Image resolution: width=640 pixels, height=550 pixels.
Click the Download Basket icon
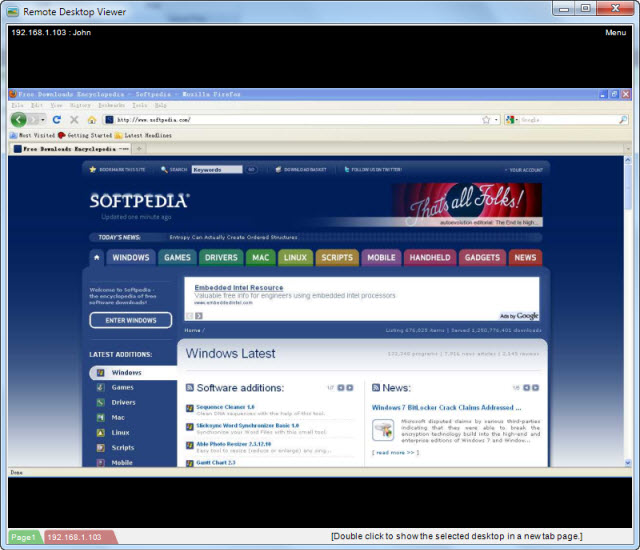pyautogui.click(x=278, y=169)
